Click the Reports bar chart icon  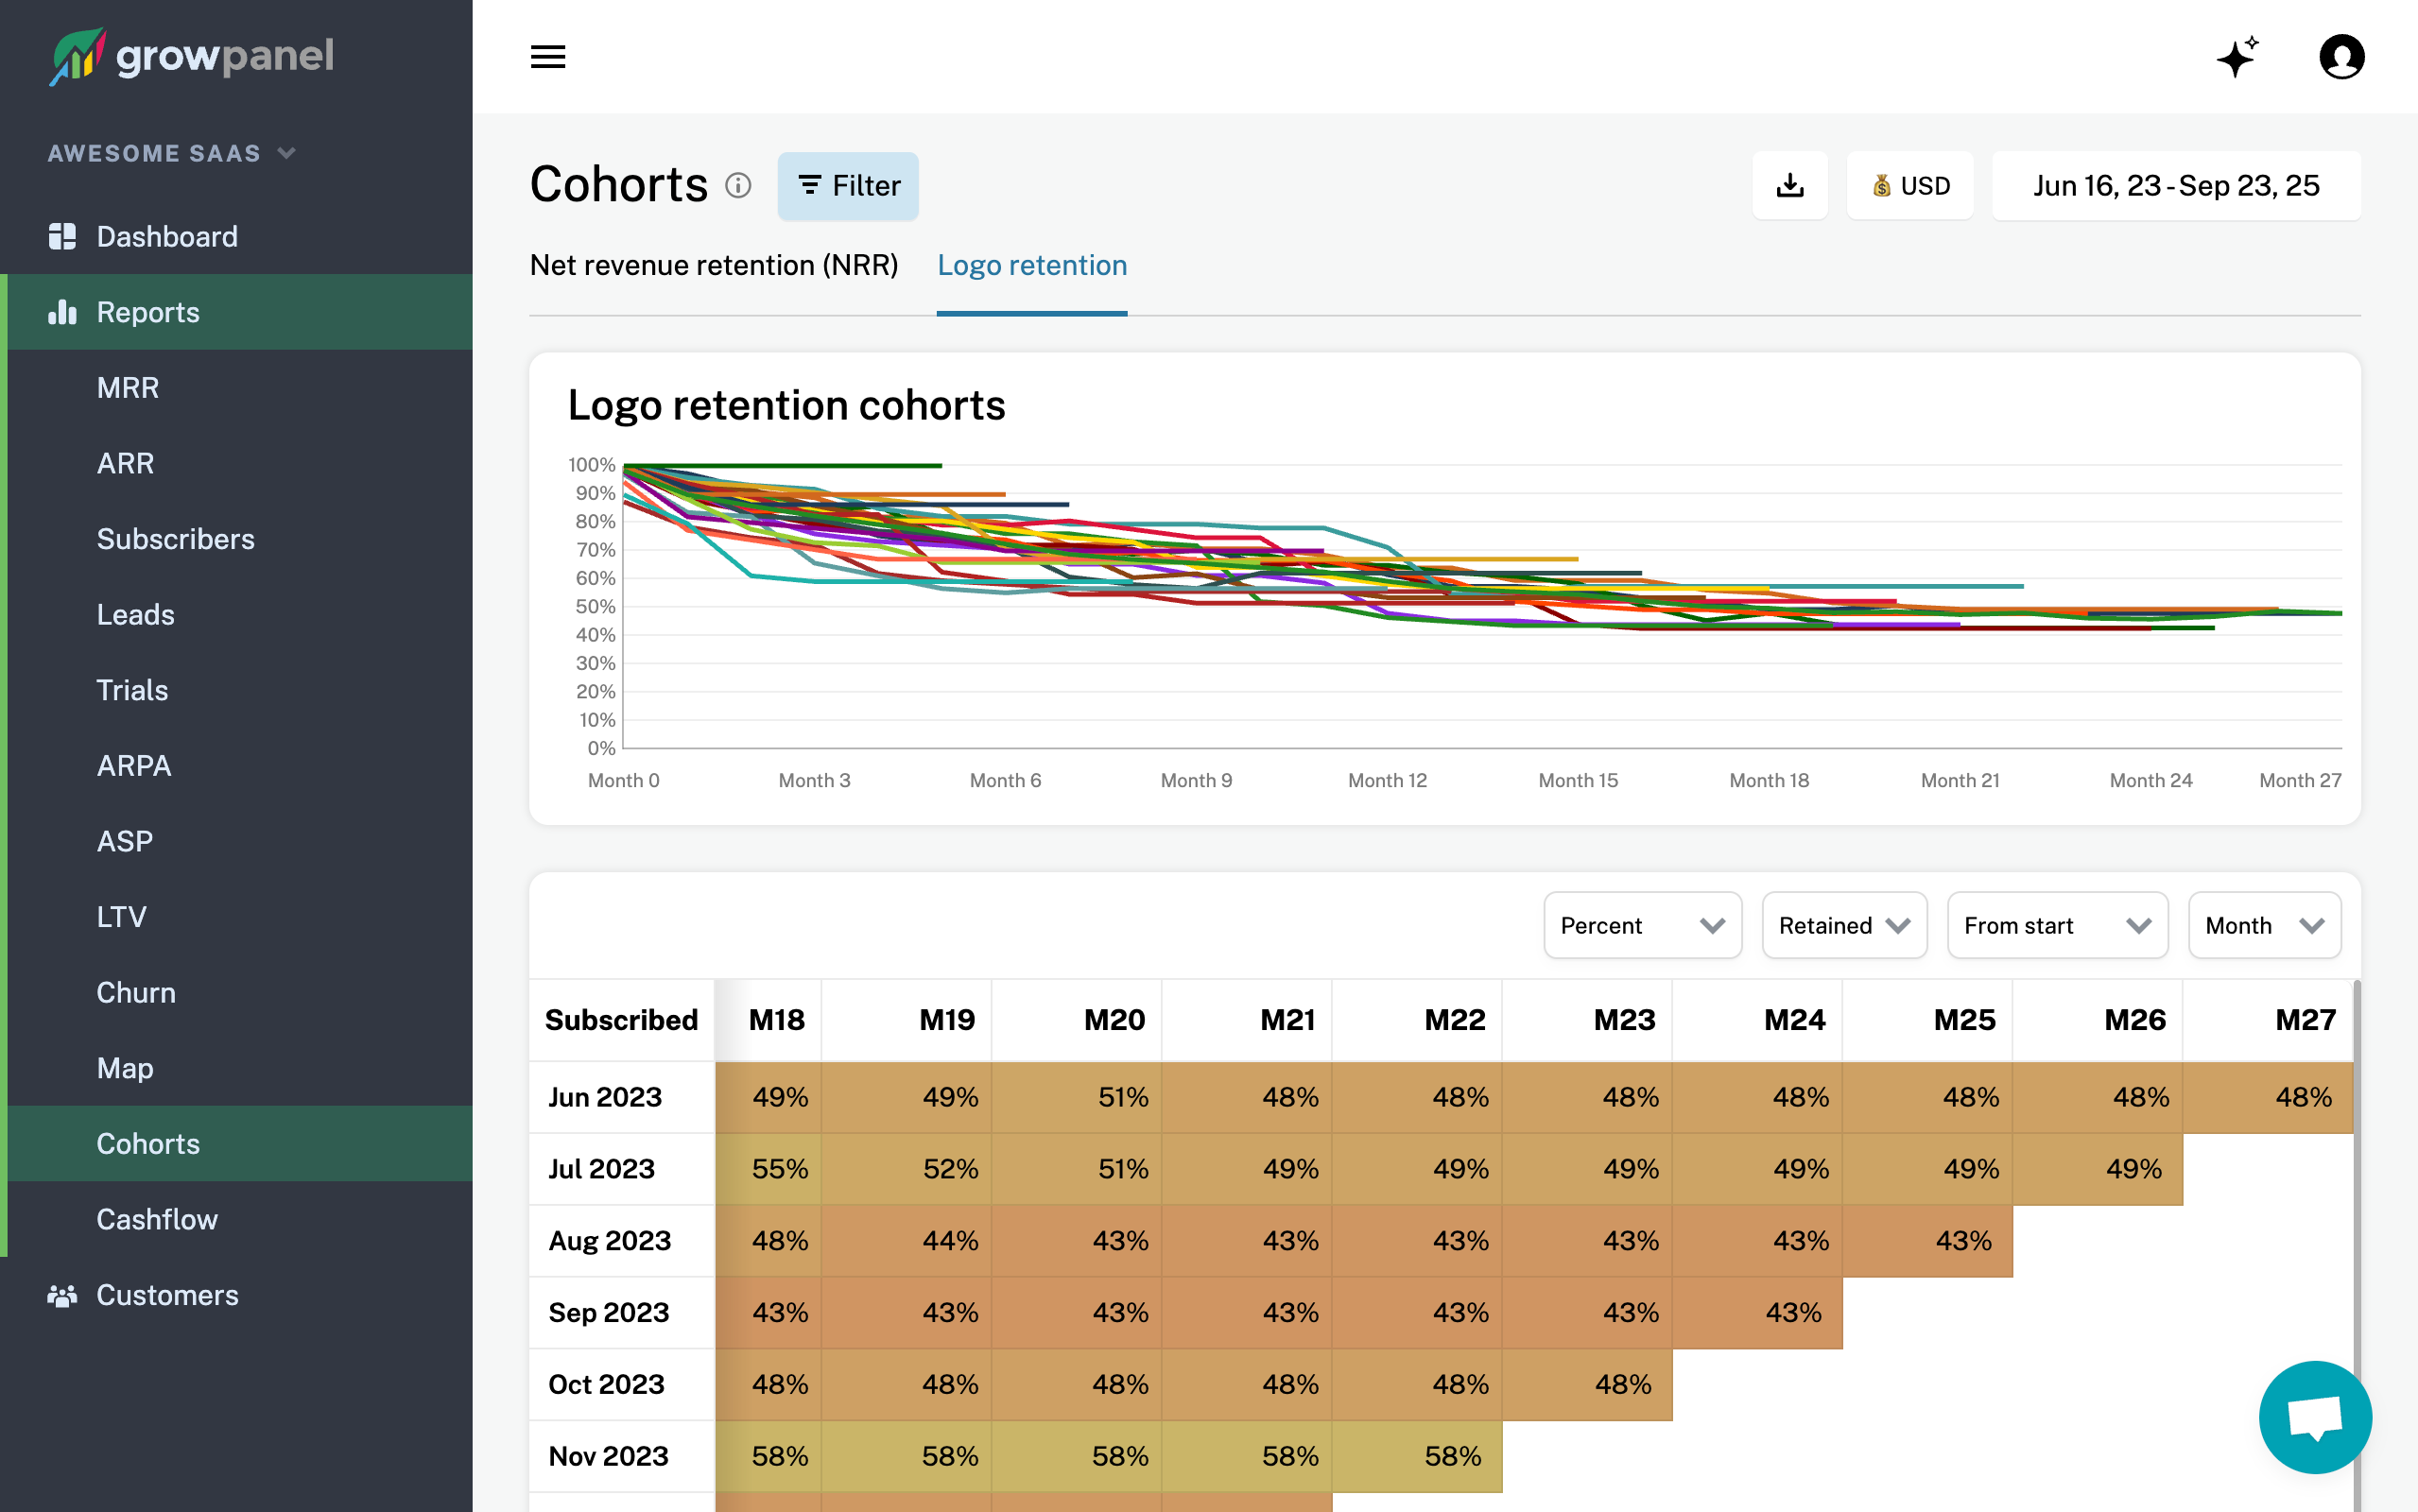[62, 312]
